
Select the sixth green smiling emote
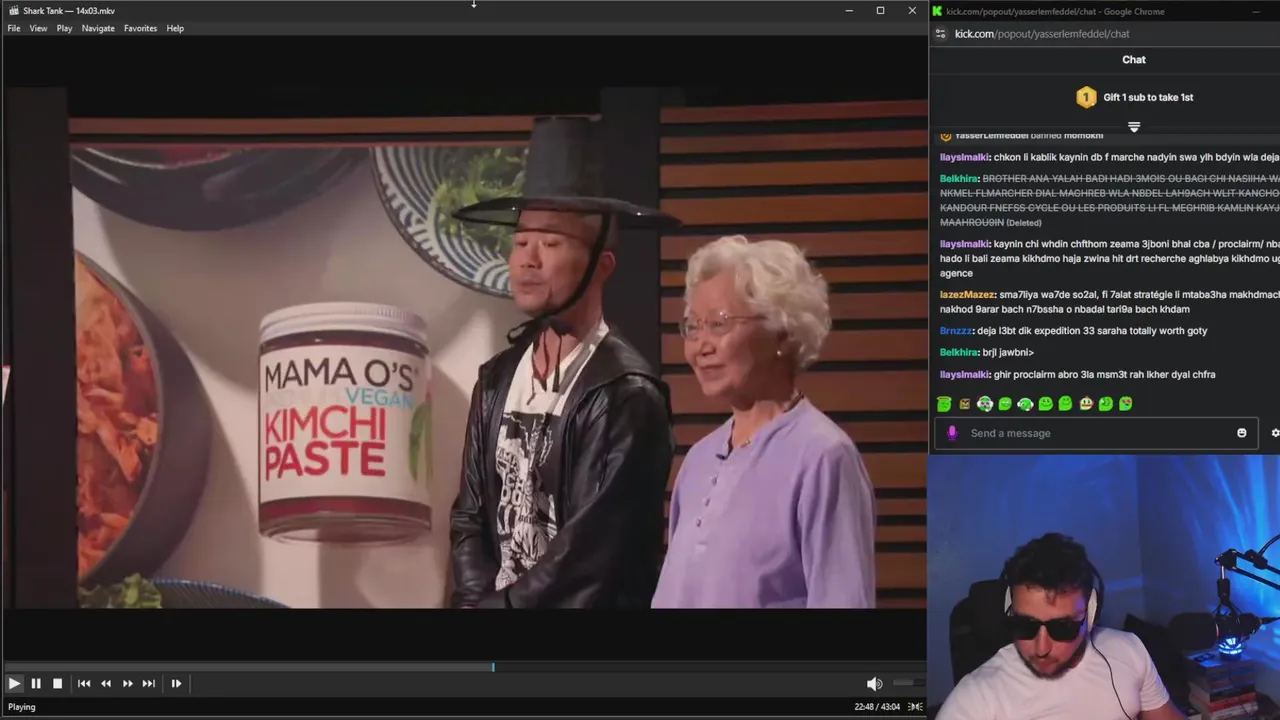click(1045, 404)
